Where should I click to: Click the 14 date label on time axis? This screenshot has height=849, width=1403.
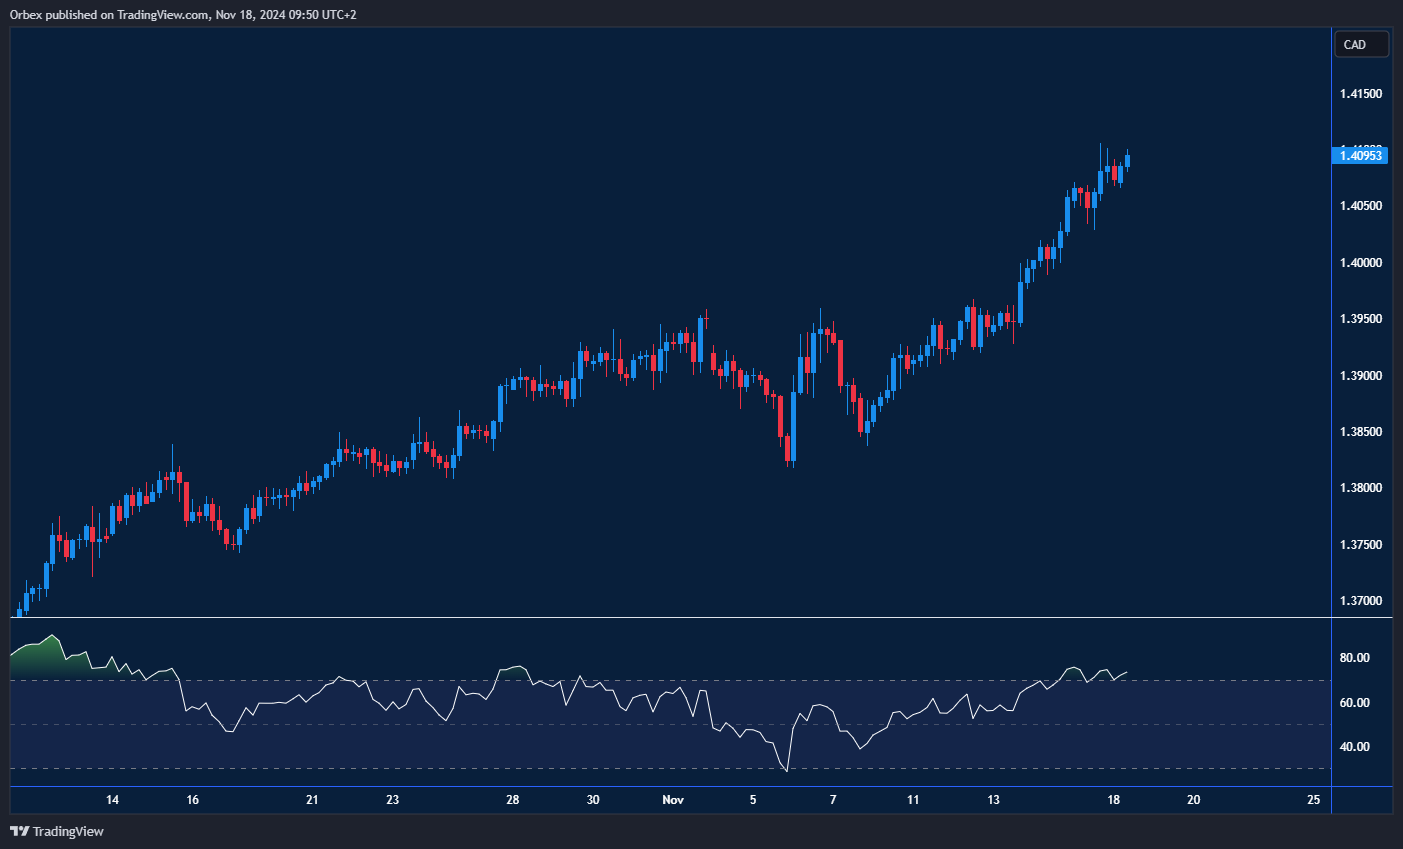coord(112,800)
